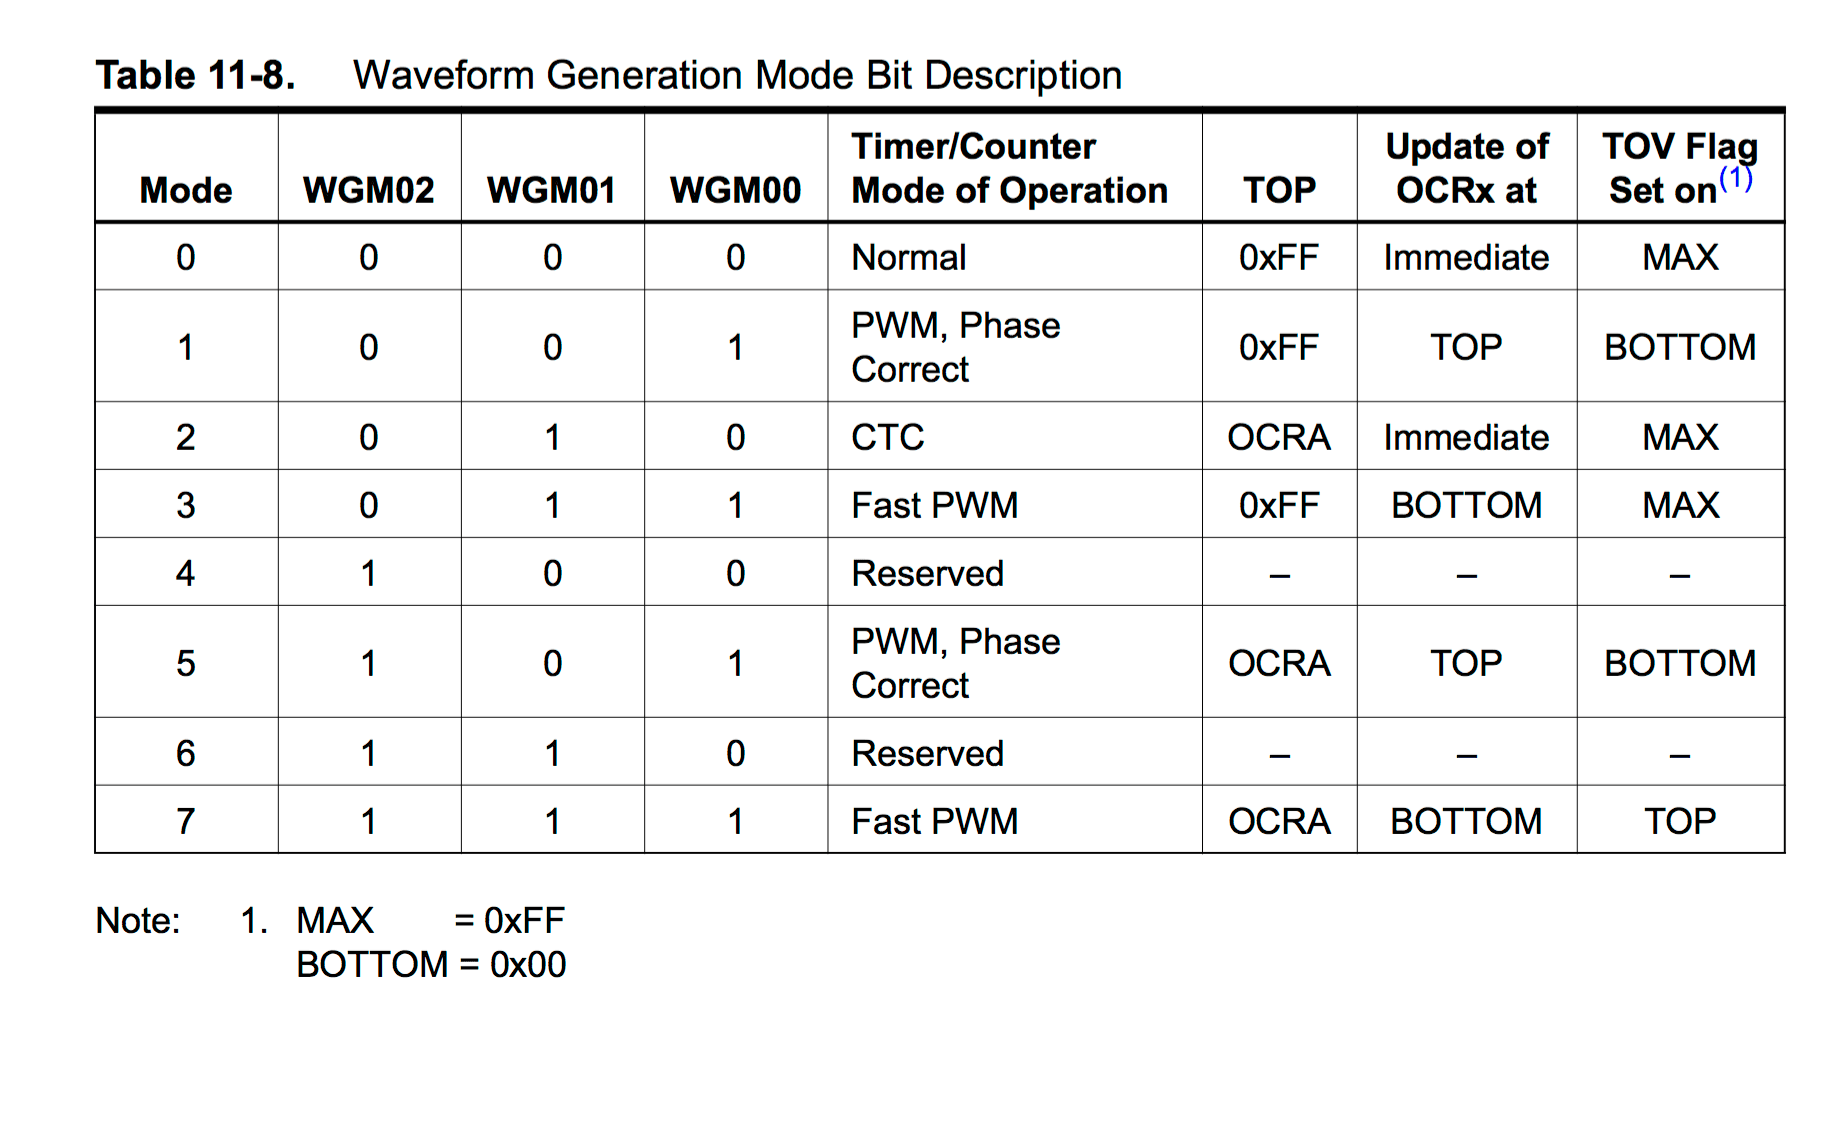This screenshot has height=1122, width=1840.
Task: Click the Normal mode cell
Action: click(x=909, y=257)
